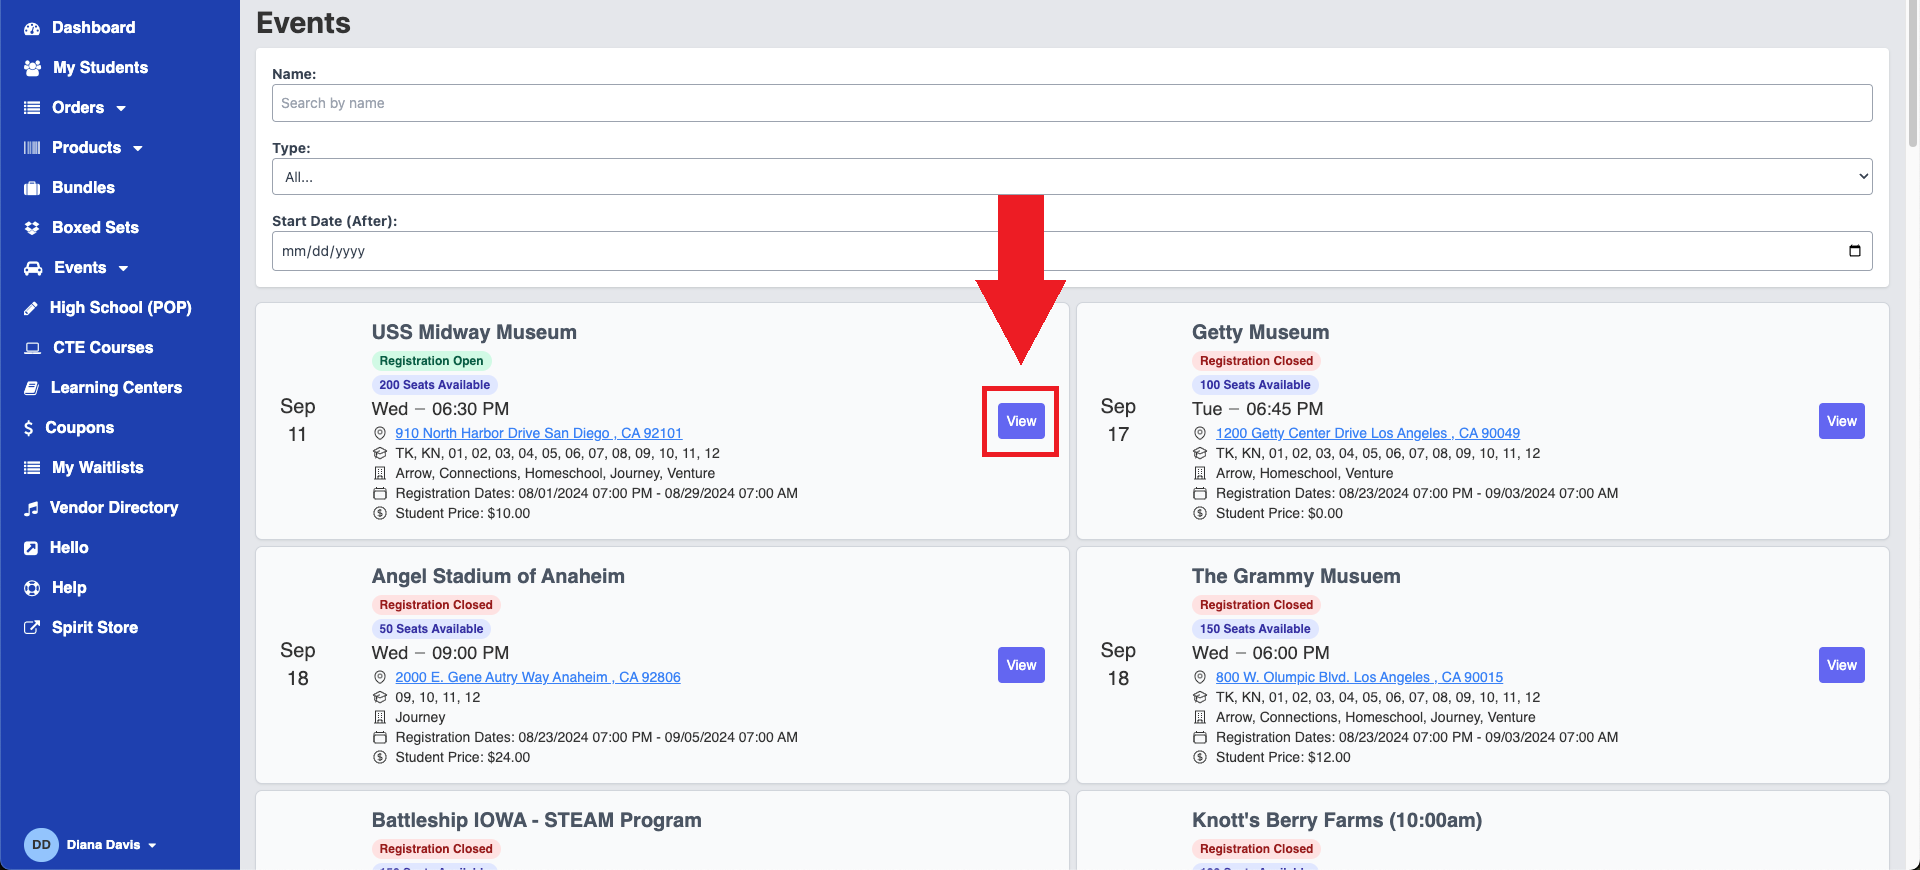Image resolution: width=1920 pixels, height=870 pixels.
Task: Click calendar icon on USS Midway registration dates
Action: point(380,493)
